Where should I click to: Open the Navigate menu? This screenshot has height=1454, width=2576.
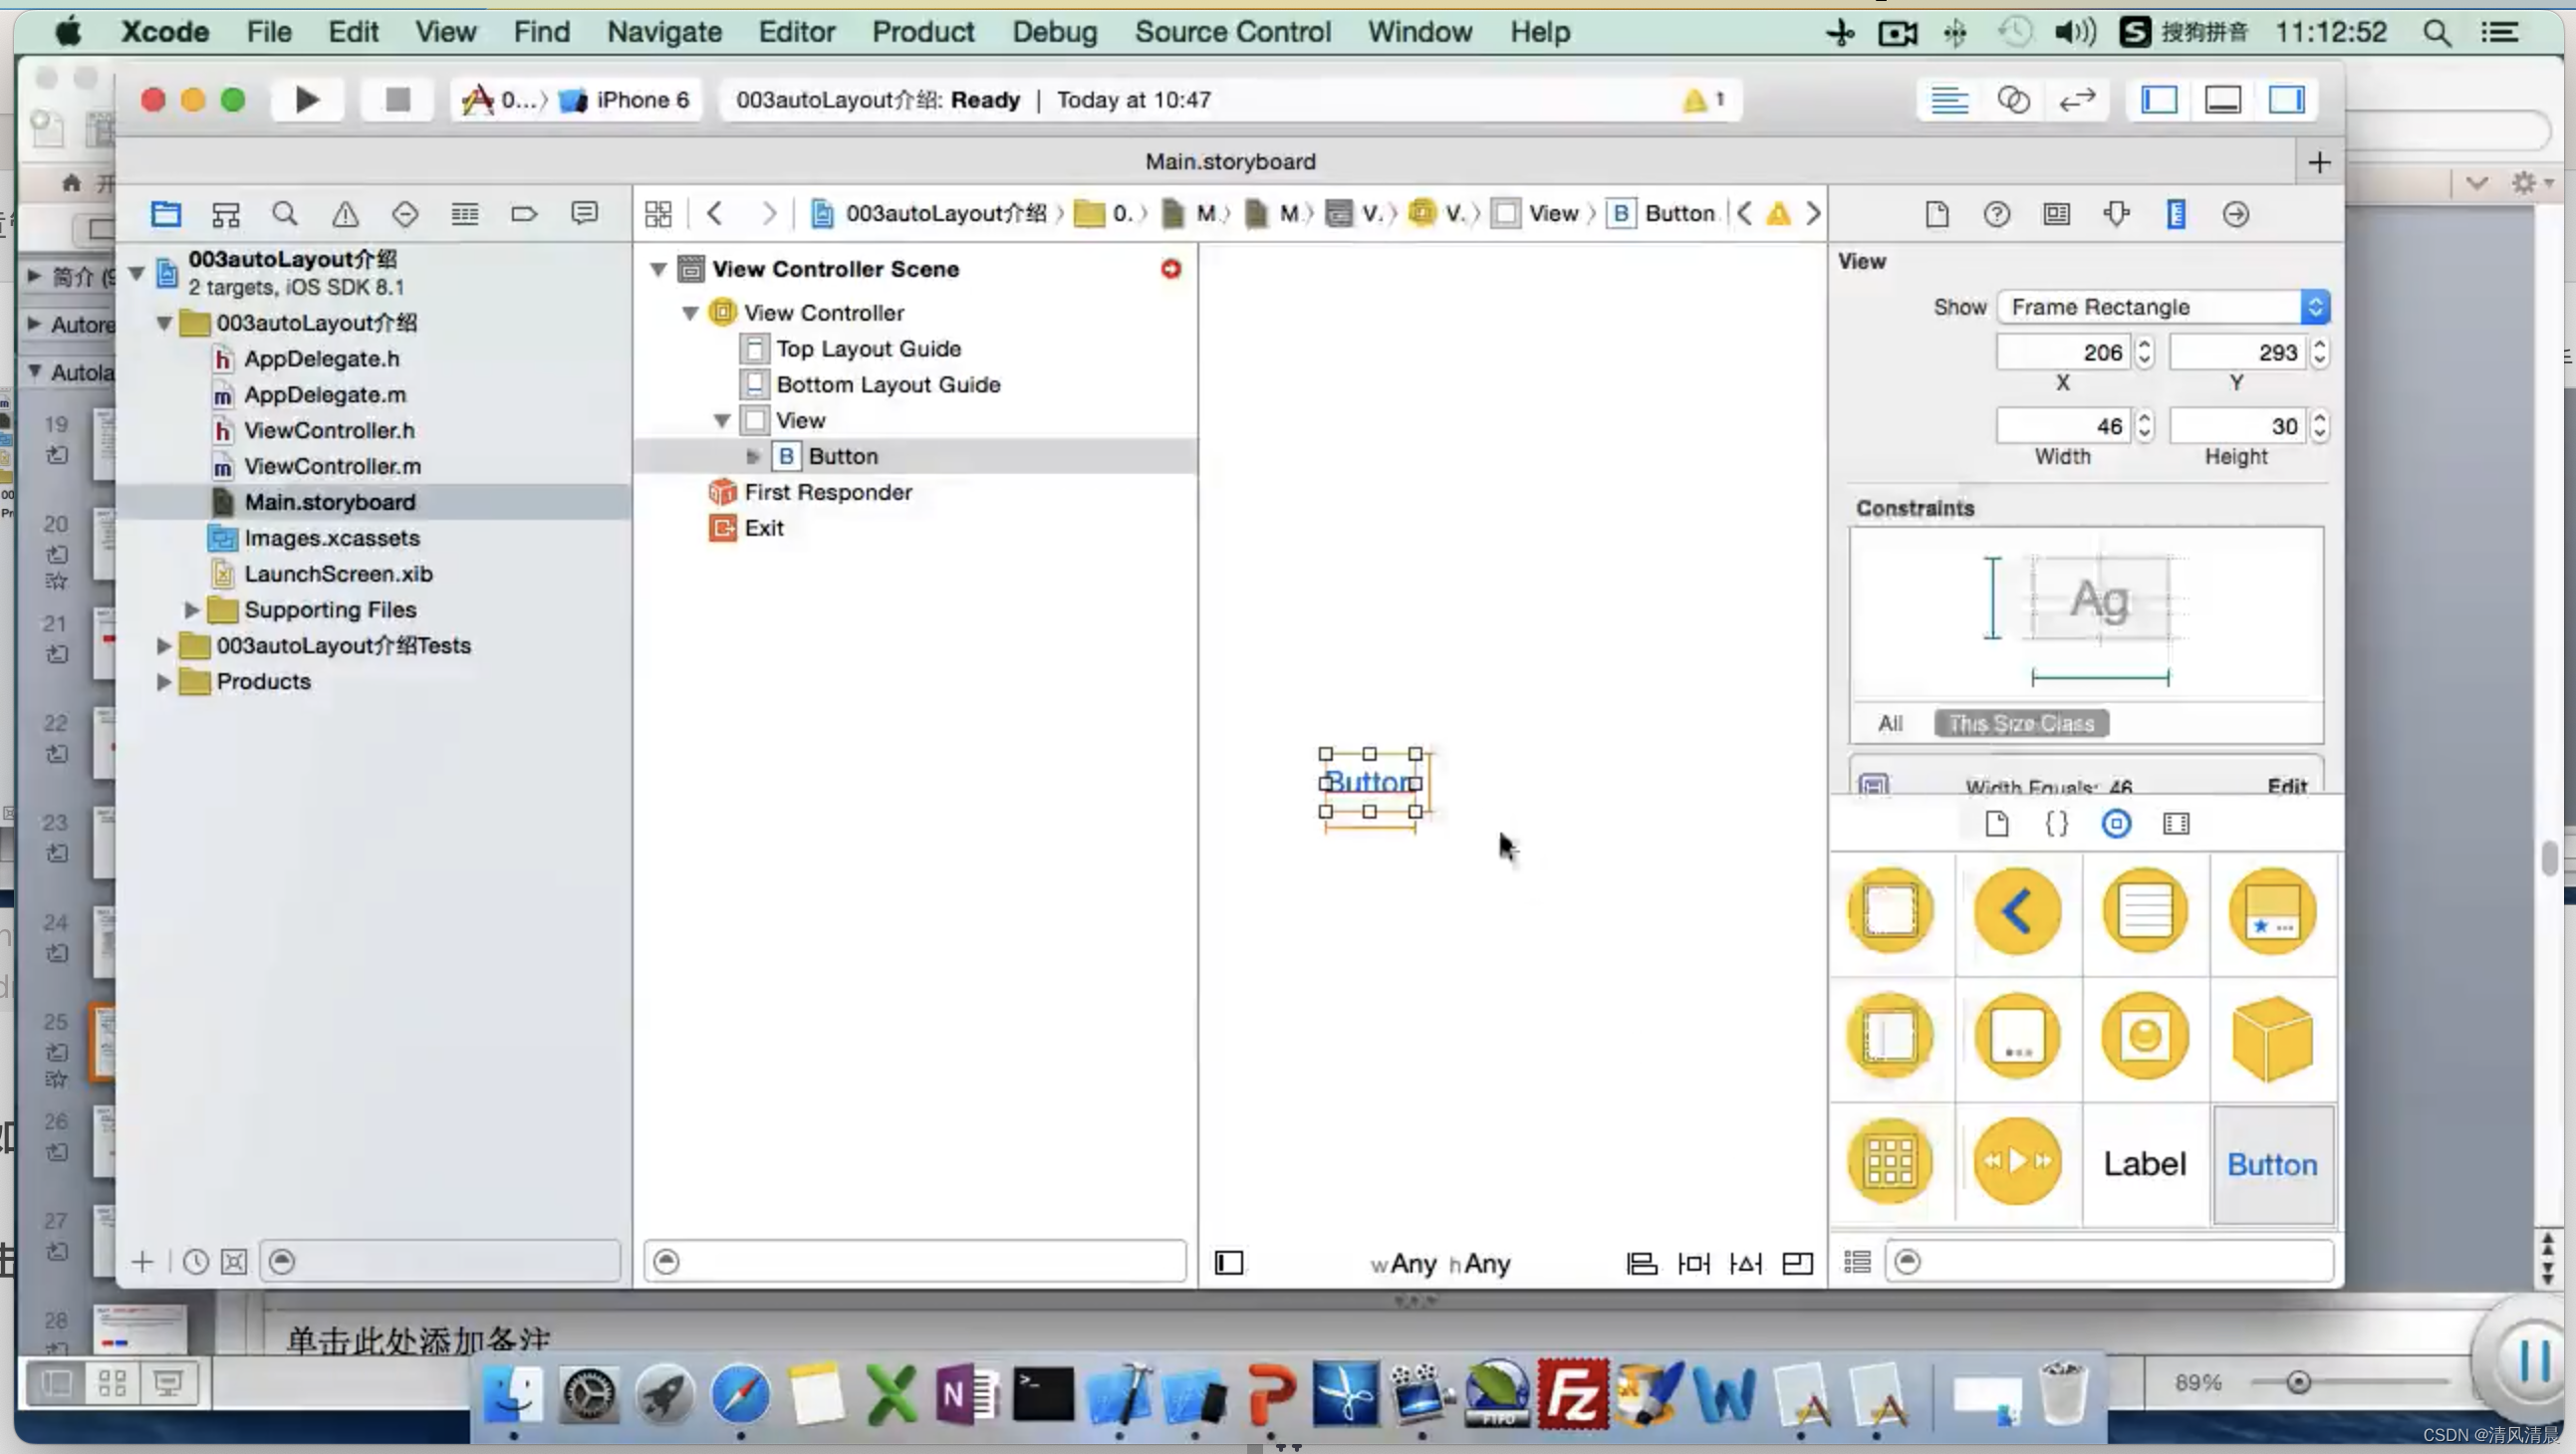click(x=664, y=32)
